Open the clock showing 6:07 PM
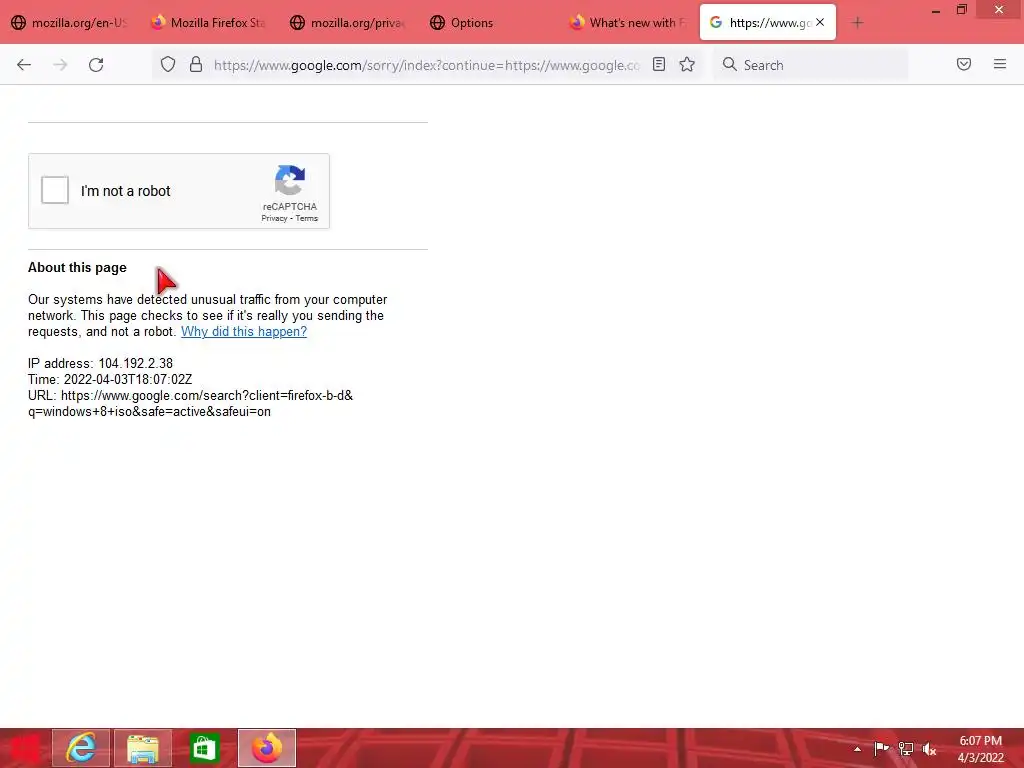 (x=980, y=749)
